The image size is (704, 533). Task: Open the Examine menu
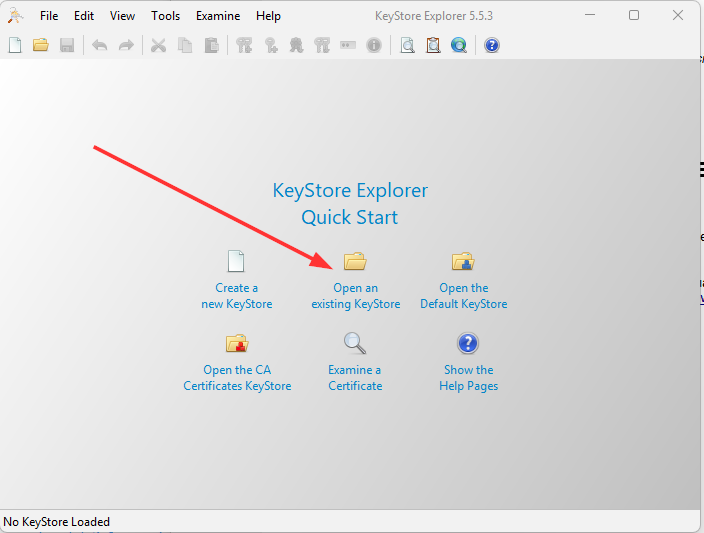pyautogui.click(x=218, y=16)
